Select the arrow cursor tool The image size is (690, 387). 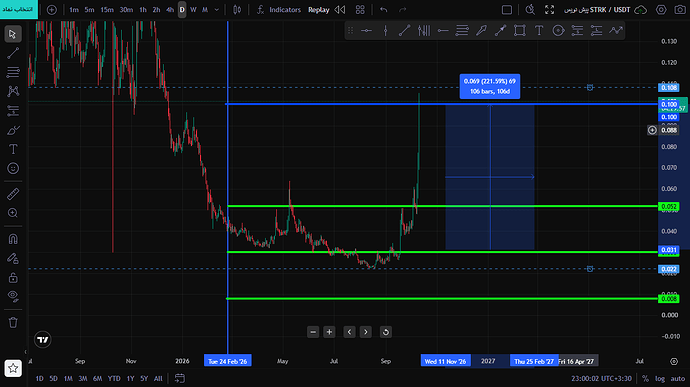pyautogui.click(x=13, y=34)
